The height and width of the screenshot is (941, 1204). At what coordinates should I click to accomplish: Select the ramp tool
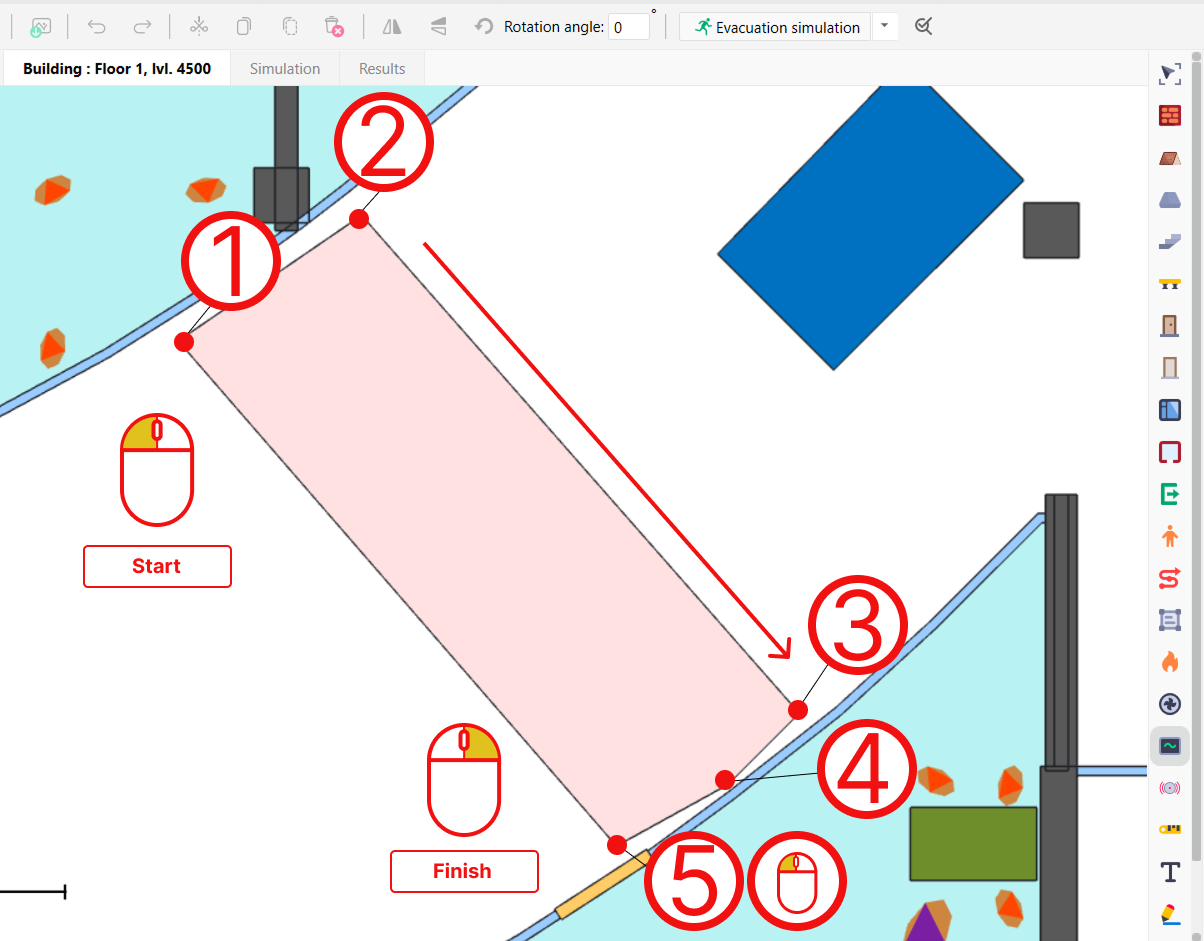(x=1170, y=158)
